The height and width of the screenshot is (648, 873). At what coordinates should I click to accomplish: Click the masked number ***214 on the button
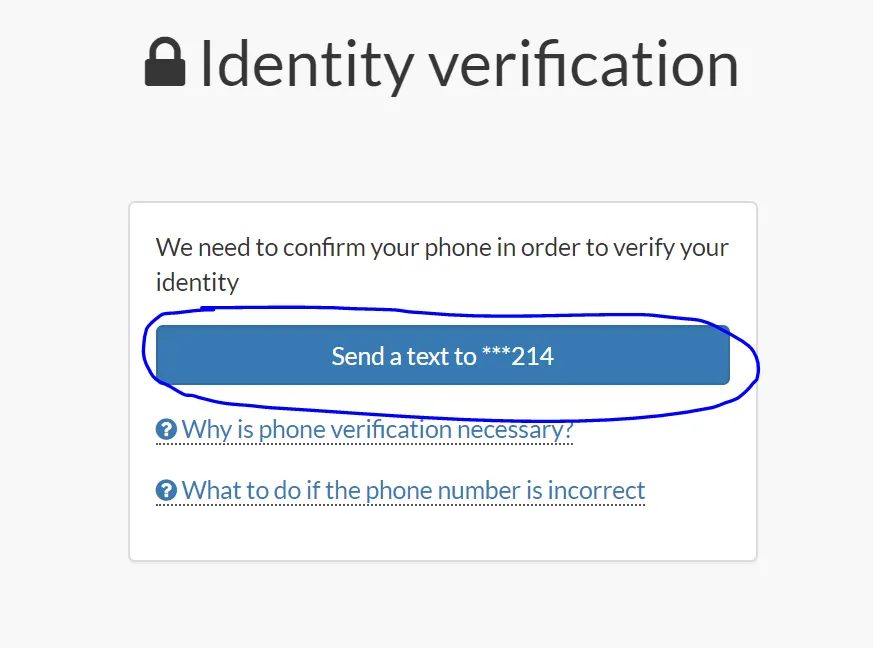[518, 356]
